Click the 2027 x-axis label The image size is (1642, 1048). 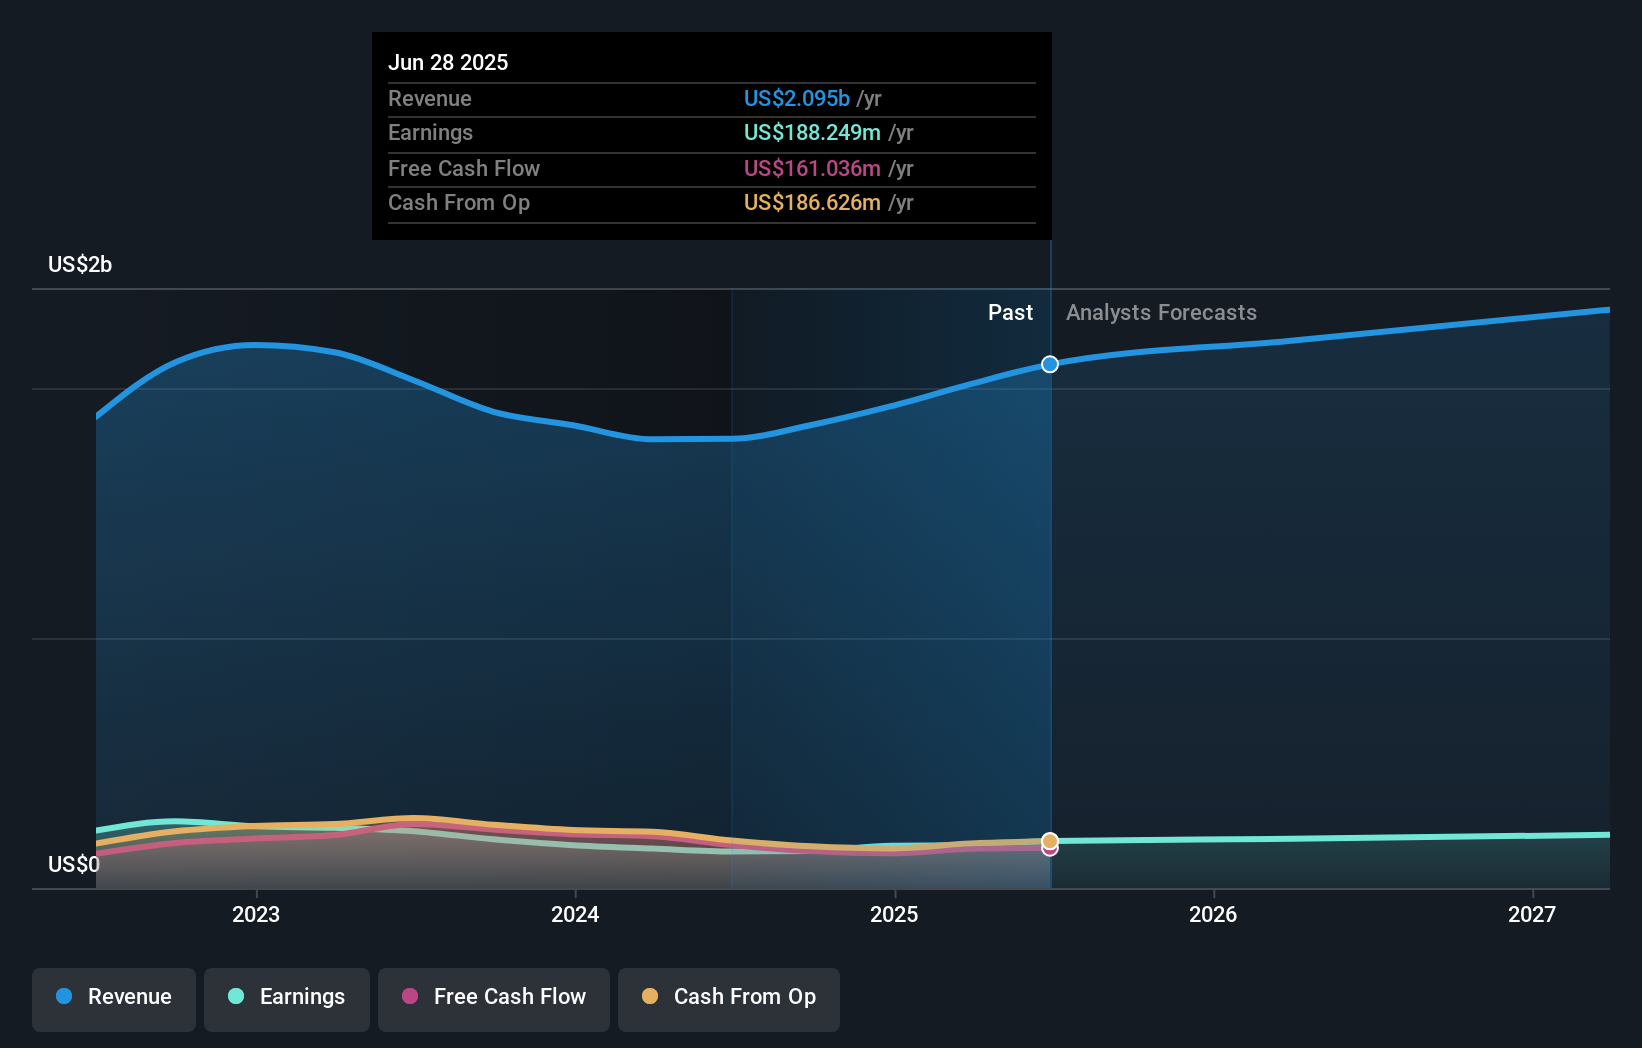[1532, 914]
